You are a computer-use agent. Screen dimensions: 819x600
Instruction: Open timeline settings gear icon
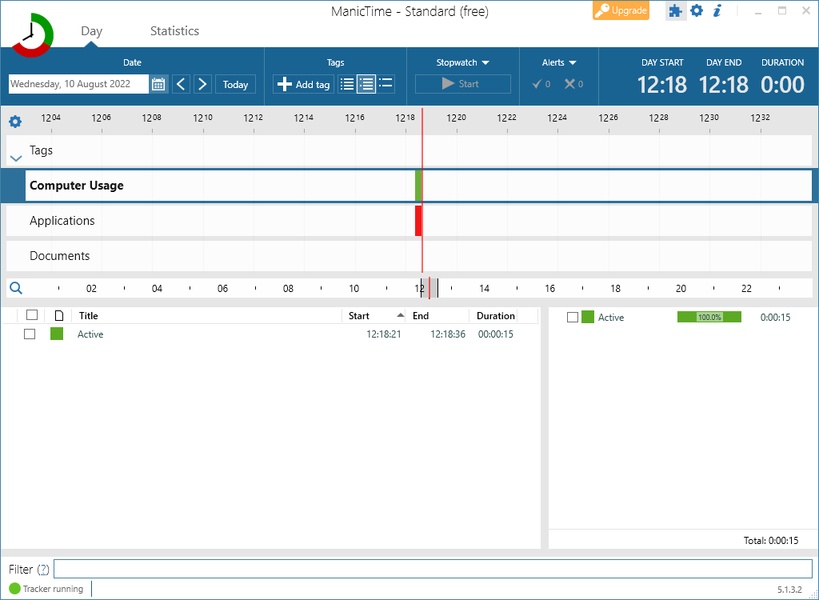pyautogui.click(x=15, y=122)
